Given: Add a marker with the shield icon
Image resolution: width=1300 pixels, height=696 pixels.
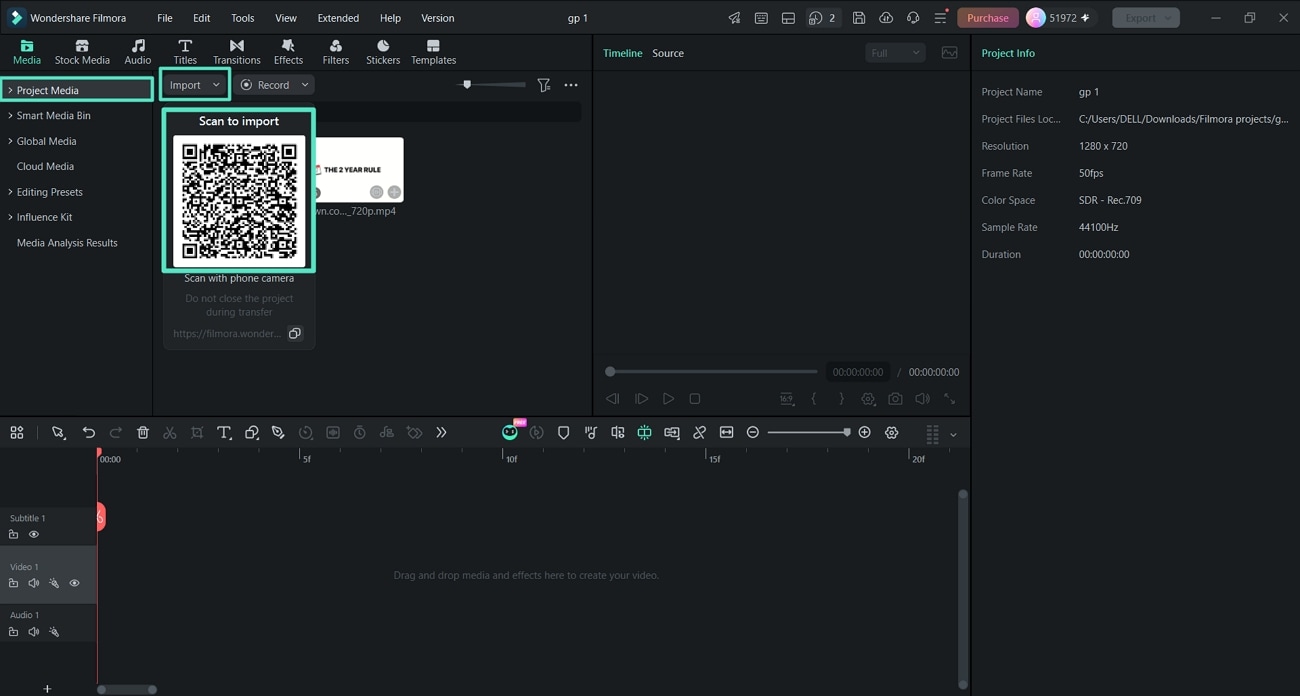Looking at the screenshot, I should [x=564, y=433].
